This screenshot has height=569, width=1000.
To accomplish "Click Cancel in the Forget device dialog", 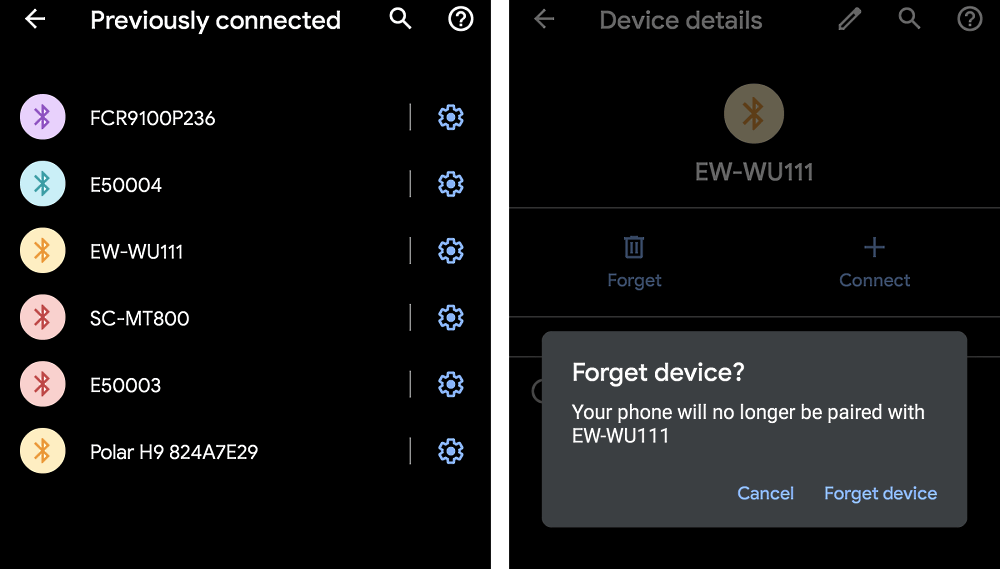I will click(x=765, y=493).
